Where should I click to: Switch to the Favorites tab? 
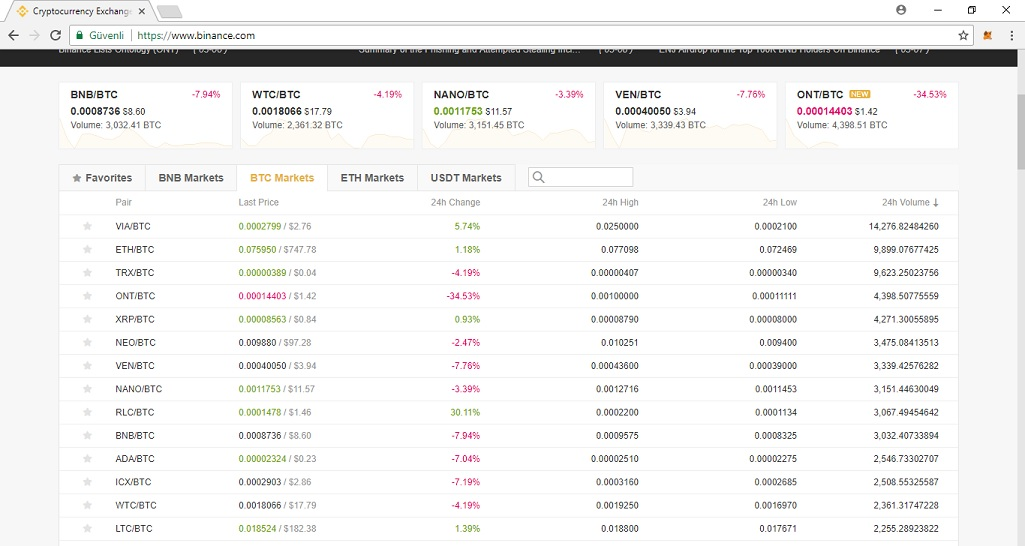[102, 178]
